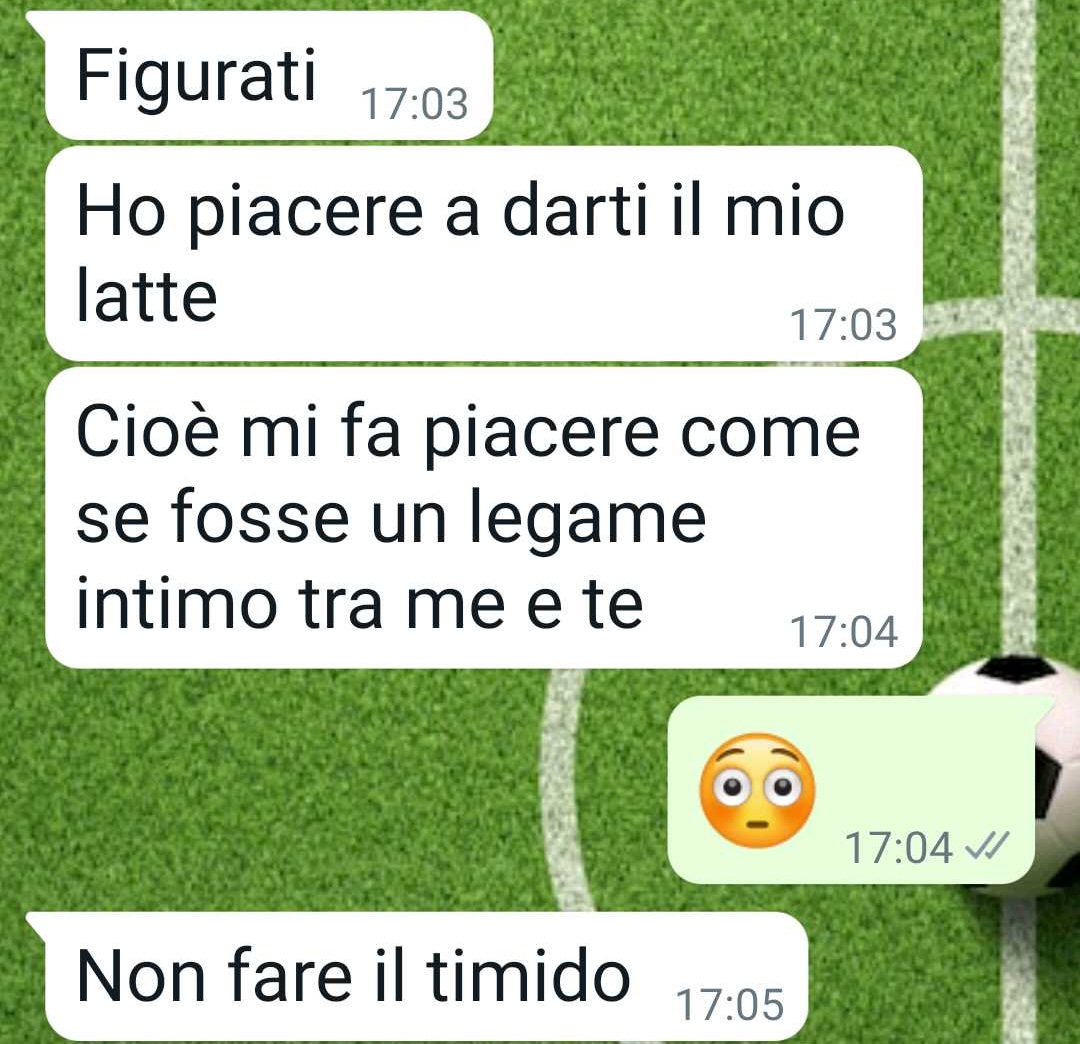Tap the 17:04 timestamp in green bubble

[x=899, y=848]
